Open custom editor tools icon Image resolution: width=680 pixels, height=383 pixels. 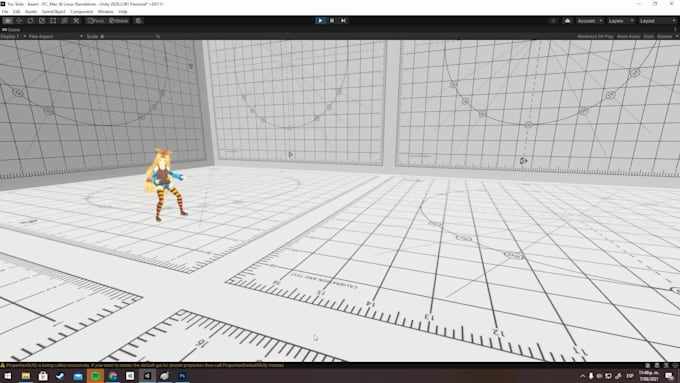point(76,21)
